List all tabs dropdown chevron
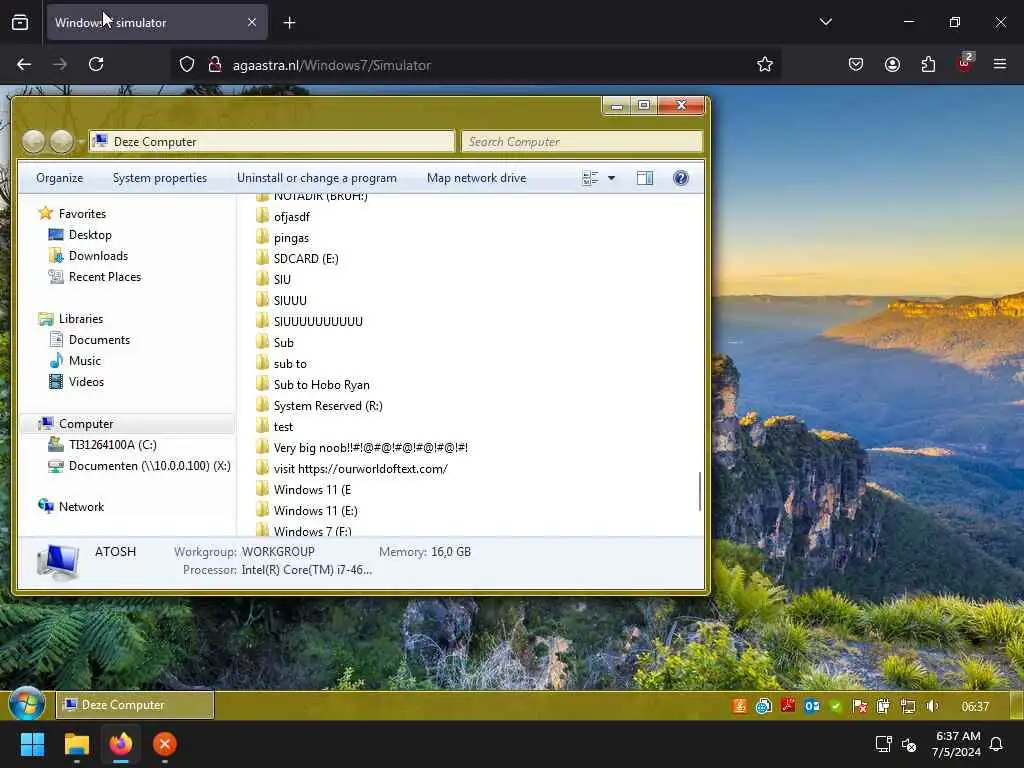Image resolution: width=1024 pixels, height=768 pixels. tap(825, 22)
